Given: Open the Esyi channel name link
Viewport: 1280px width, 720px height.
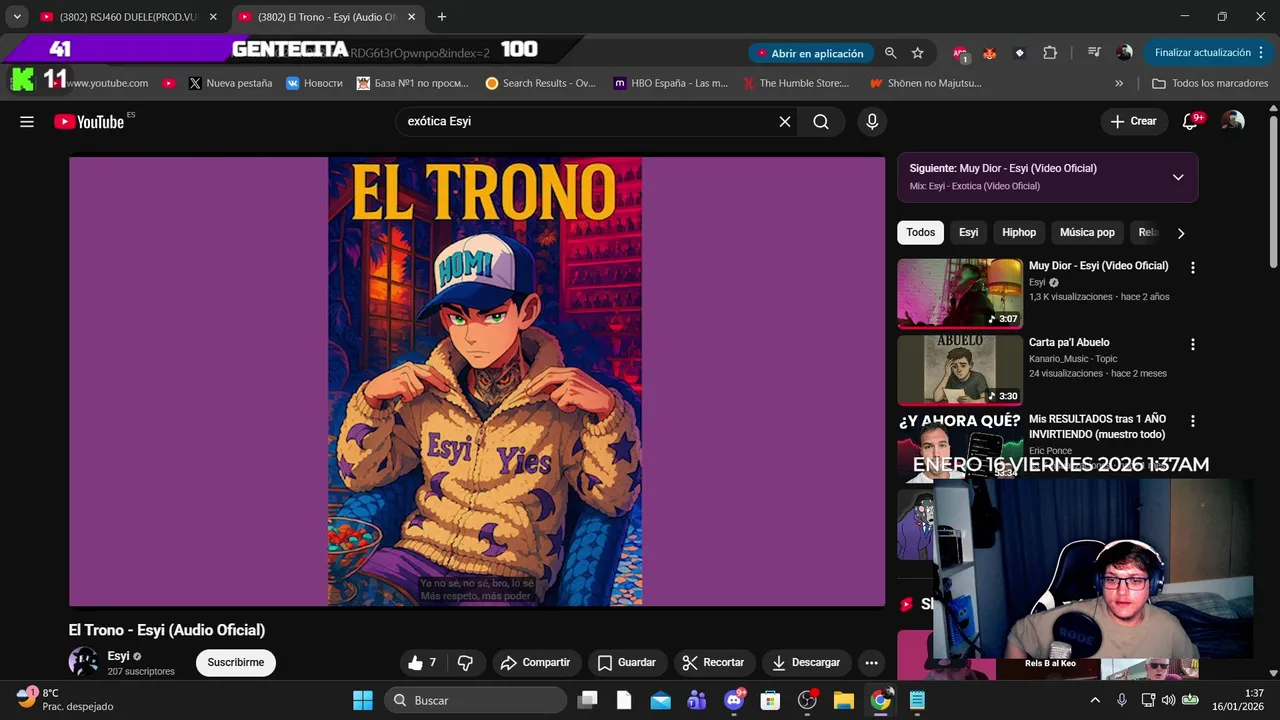Looking at the screenshot, I should click(118, 656).
